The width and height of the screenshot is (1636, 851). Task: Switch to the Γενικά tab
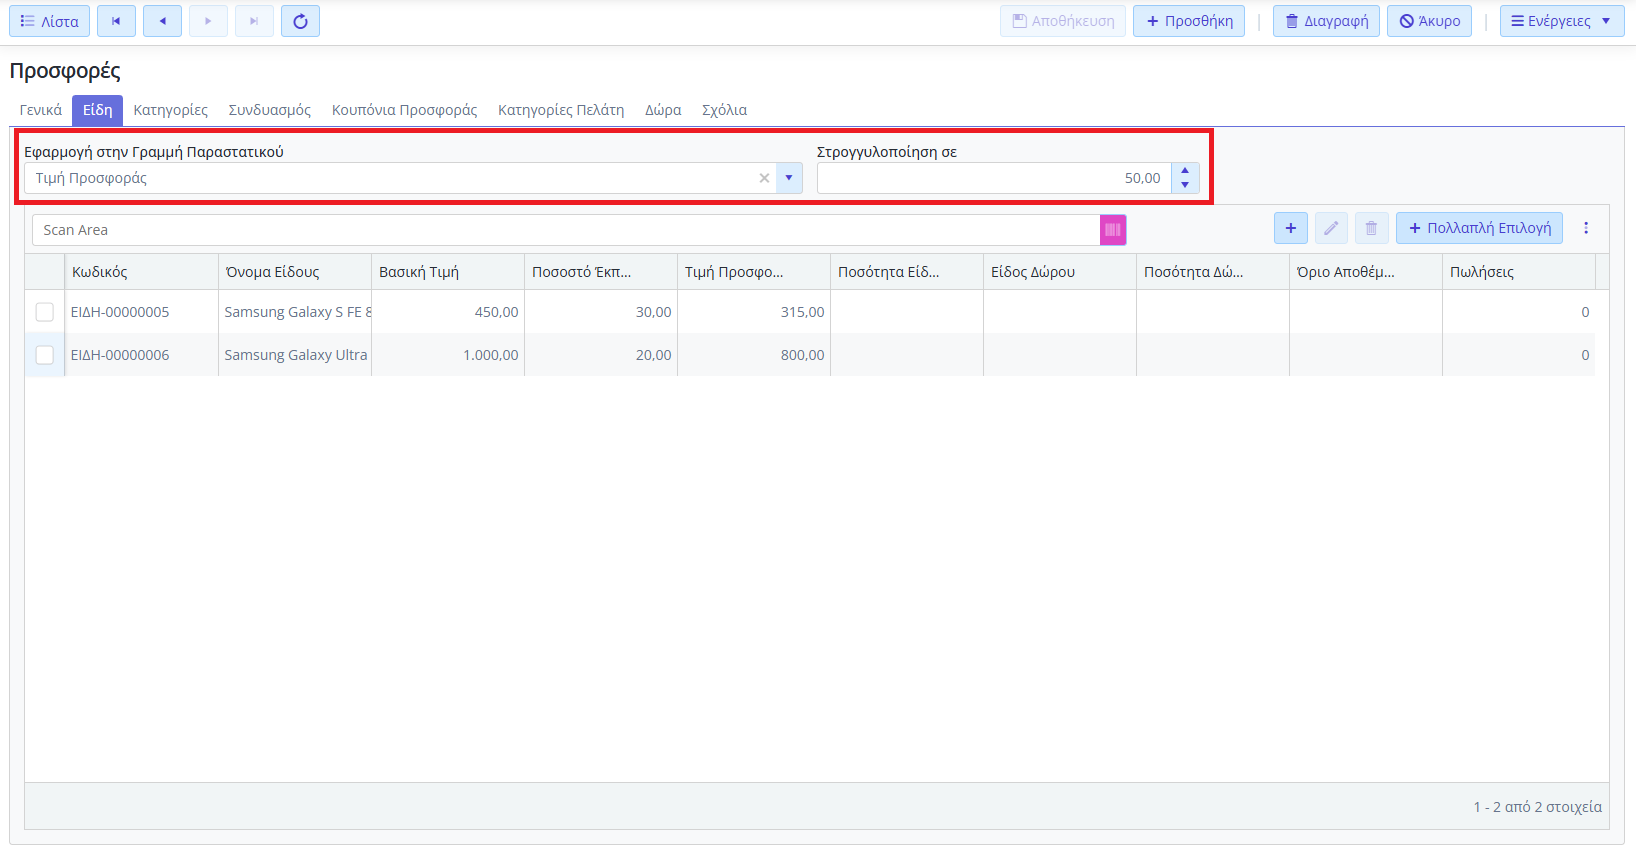click(x=41, y=110)
